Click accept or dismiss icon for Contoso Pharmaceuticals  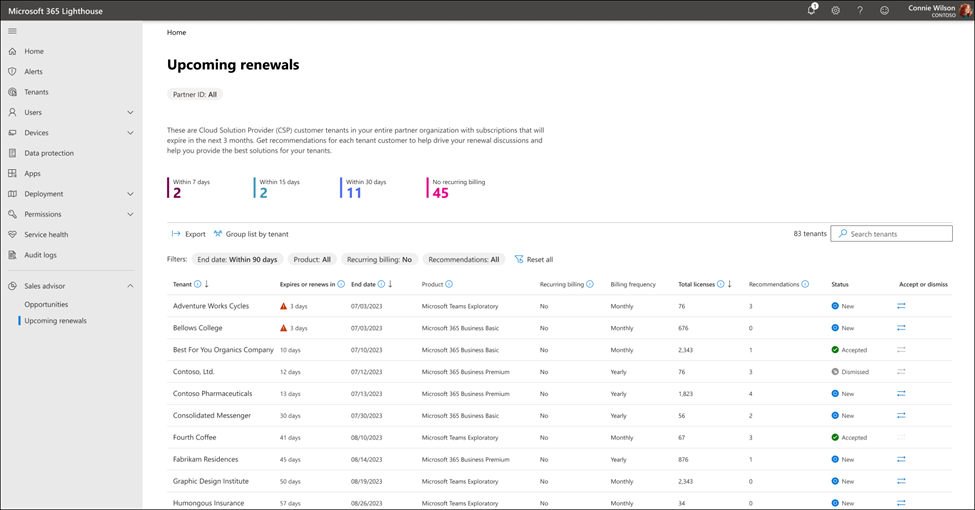(901, 394)
